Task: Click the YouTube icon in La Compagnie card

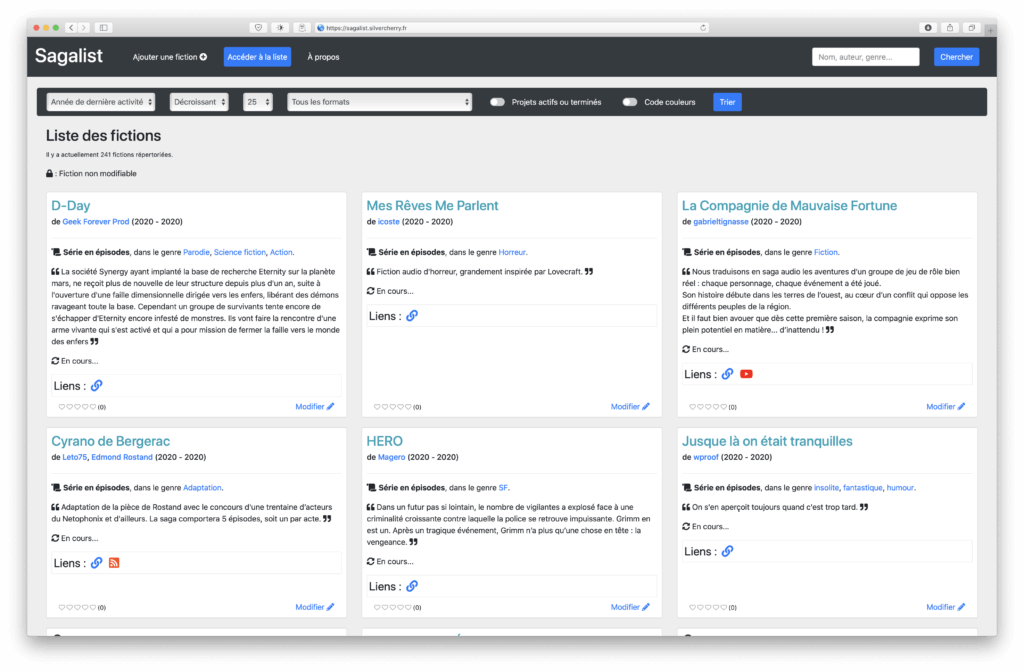Action: (746, 374)
